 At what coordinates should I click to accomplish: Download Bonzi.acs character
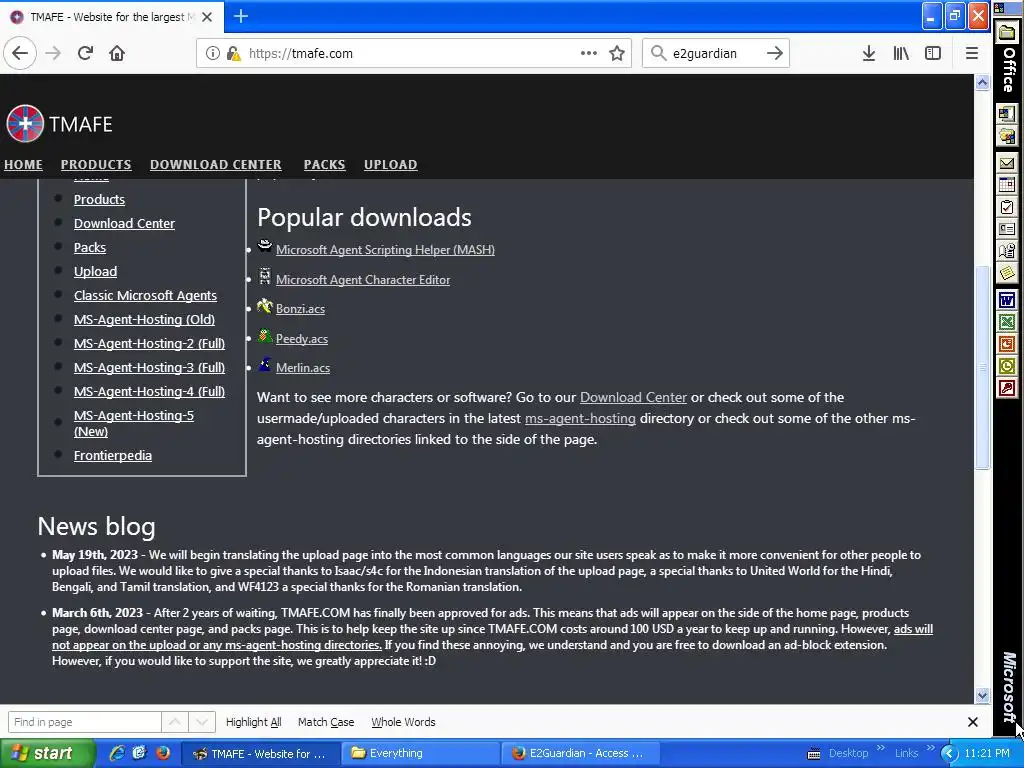point(300,309)
